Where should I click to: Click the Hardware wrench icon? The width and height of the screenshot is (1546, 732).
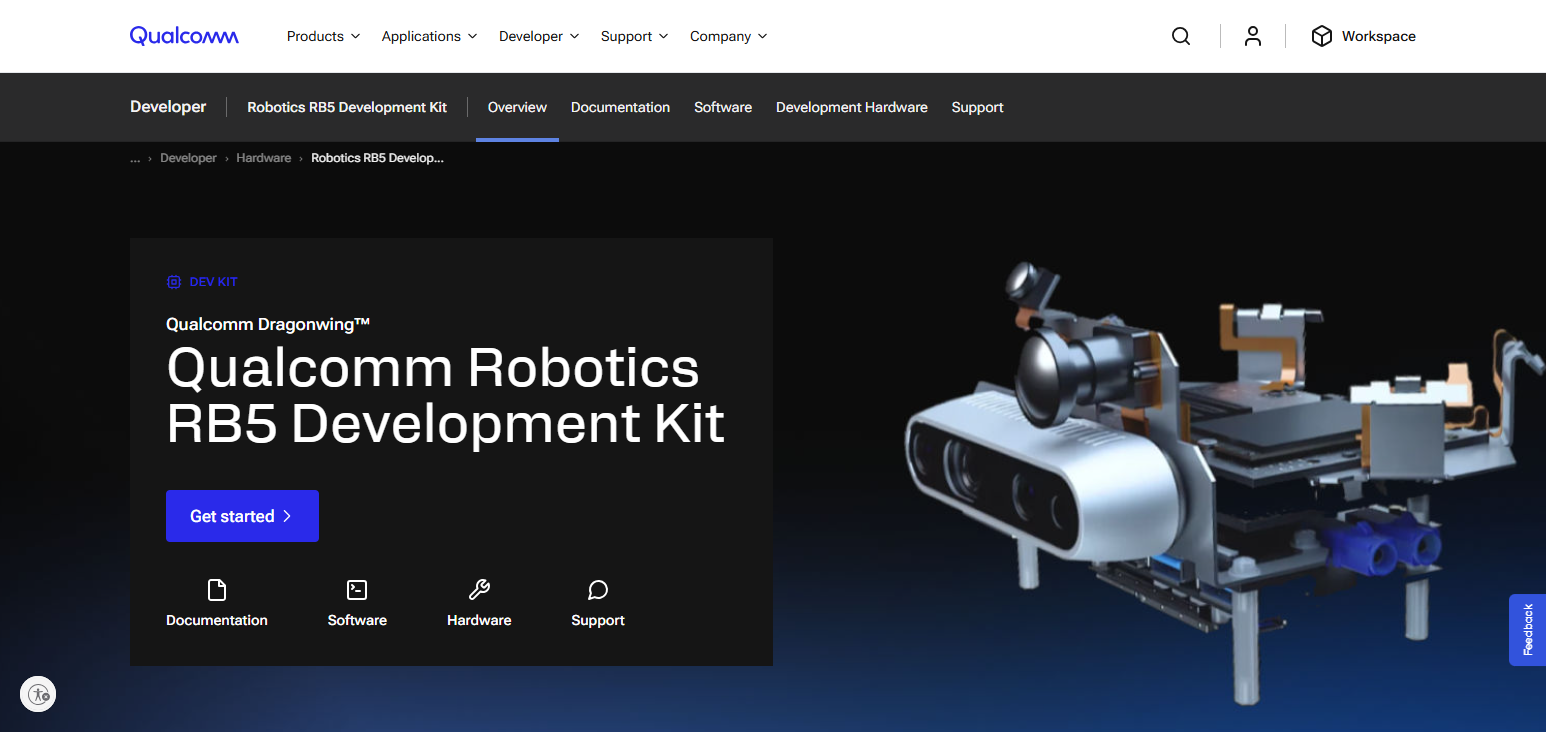tap(479, 589)
